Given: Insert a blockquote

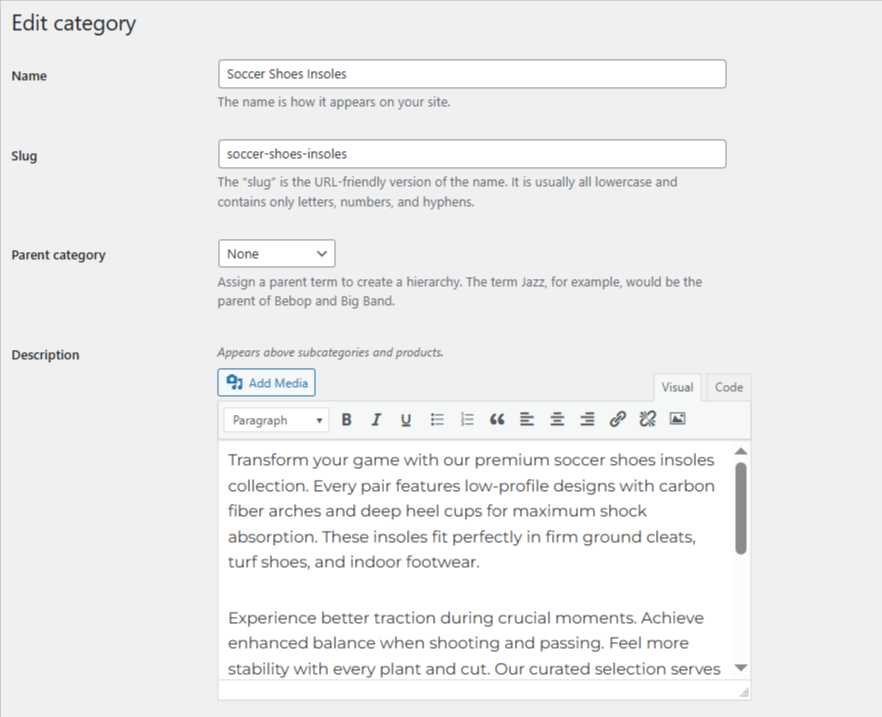Looking at the screenshot, I should point(497,419).
